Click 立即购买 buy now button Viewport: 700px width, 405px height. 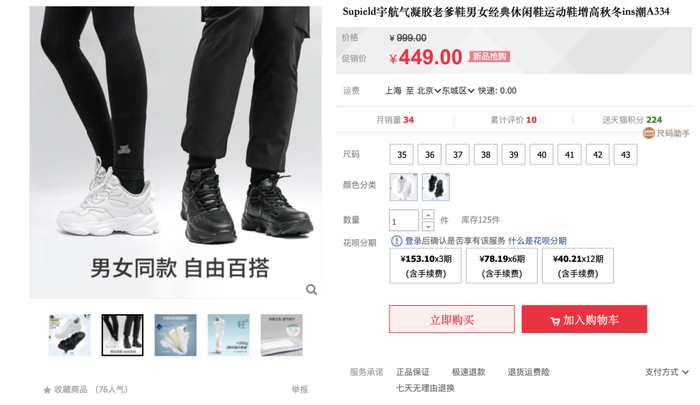[x=452, y=319]
